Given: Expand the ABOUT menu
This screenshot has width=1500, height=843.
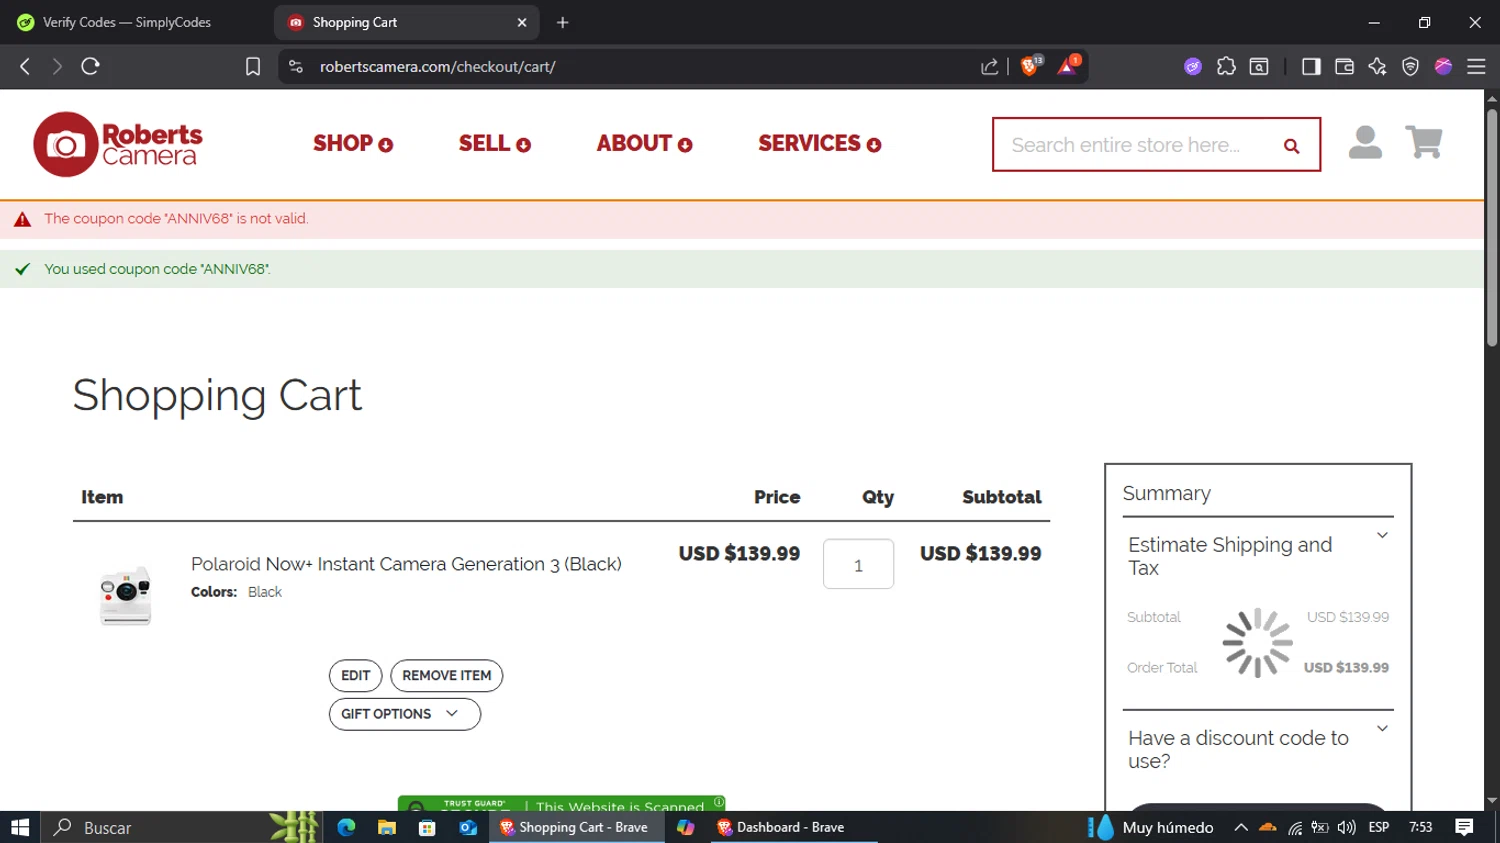Looking at the screenshot, I should click(x=644, y=144).
